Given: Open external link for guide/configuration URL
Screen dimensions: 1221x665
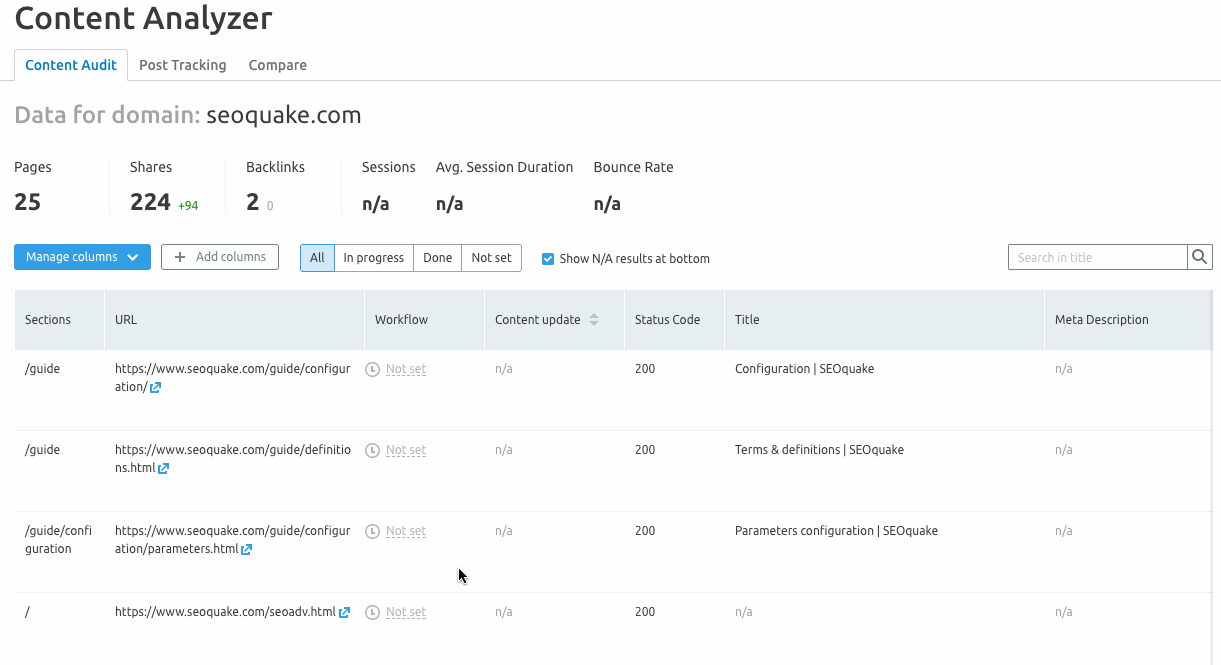Looking at the screenshot, I should pyautogui.click(x=155, y=388).
